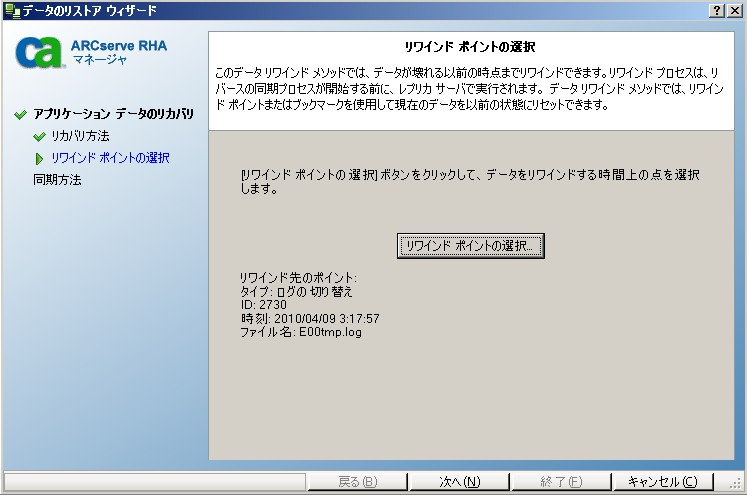Click the リワインド ポイントの選択 page heading
The width and height of the screenshot is (747, 495).
pos(470,47)
